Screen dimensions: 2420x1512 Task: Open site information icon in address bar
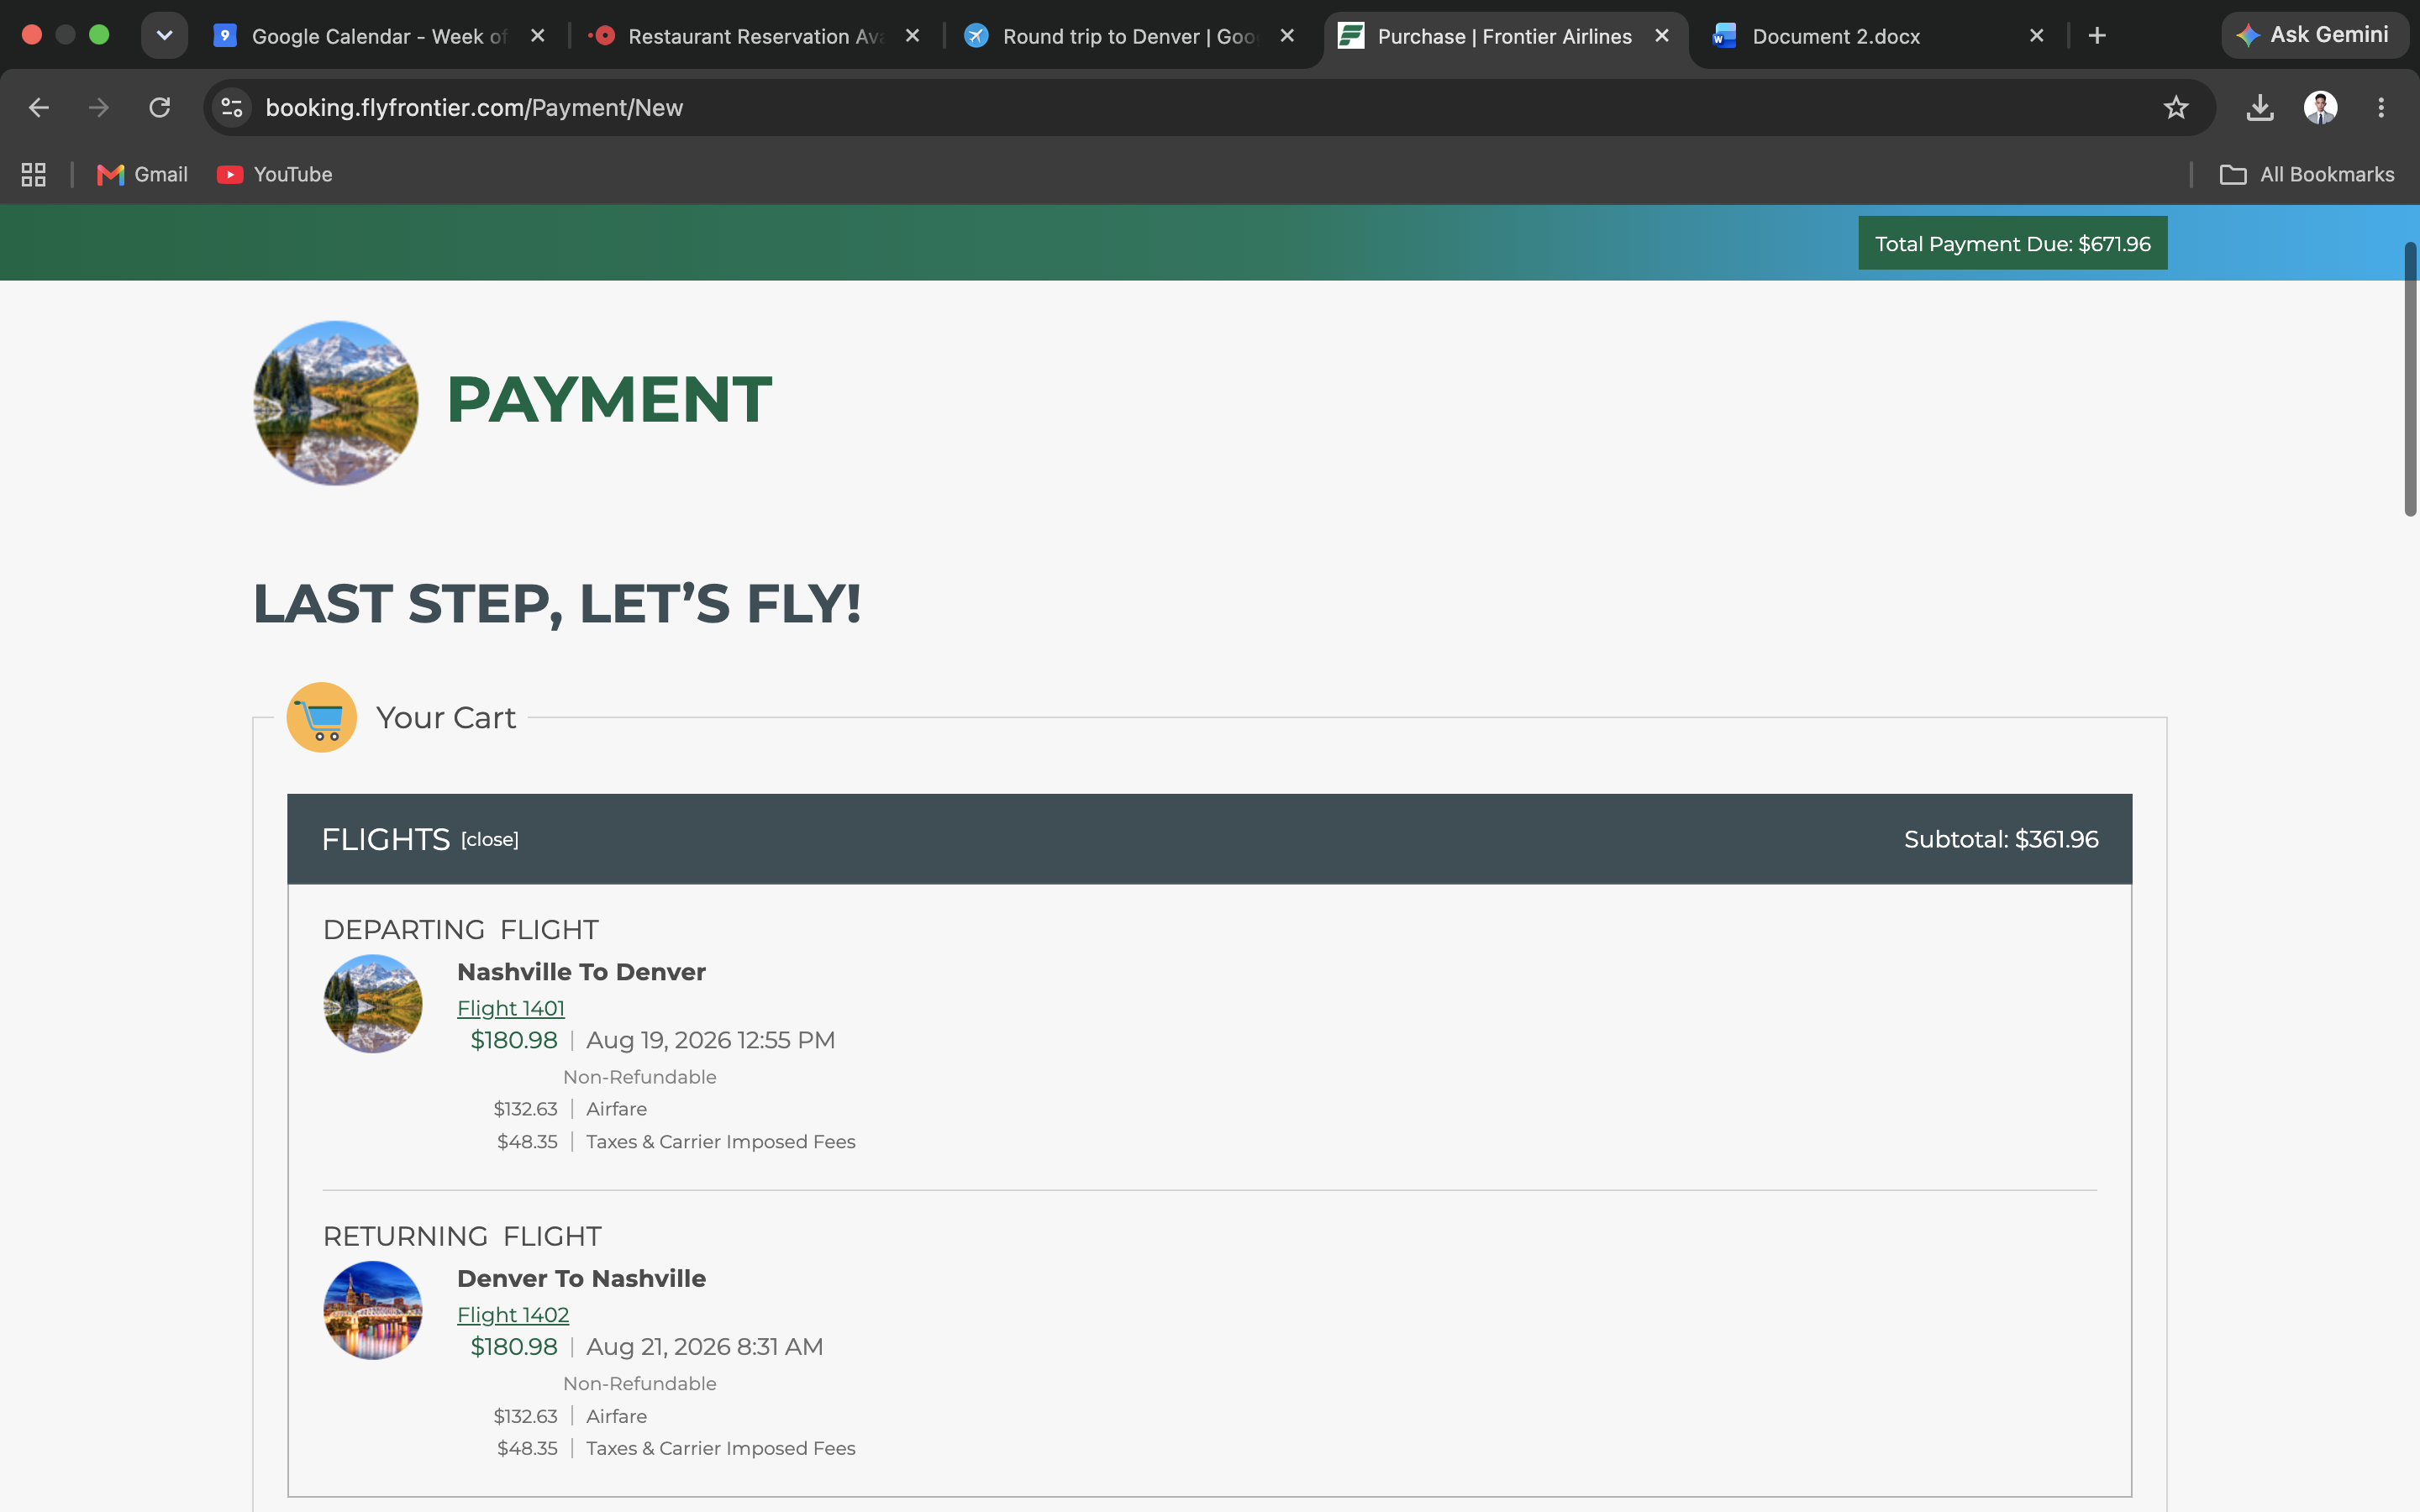[232, 107]
